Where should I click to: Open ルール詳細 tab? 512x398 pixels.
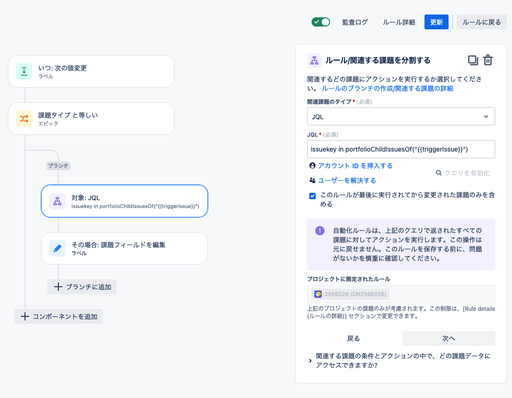[399, 22]
